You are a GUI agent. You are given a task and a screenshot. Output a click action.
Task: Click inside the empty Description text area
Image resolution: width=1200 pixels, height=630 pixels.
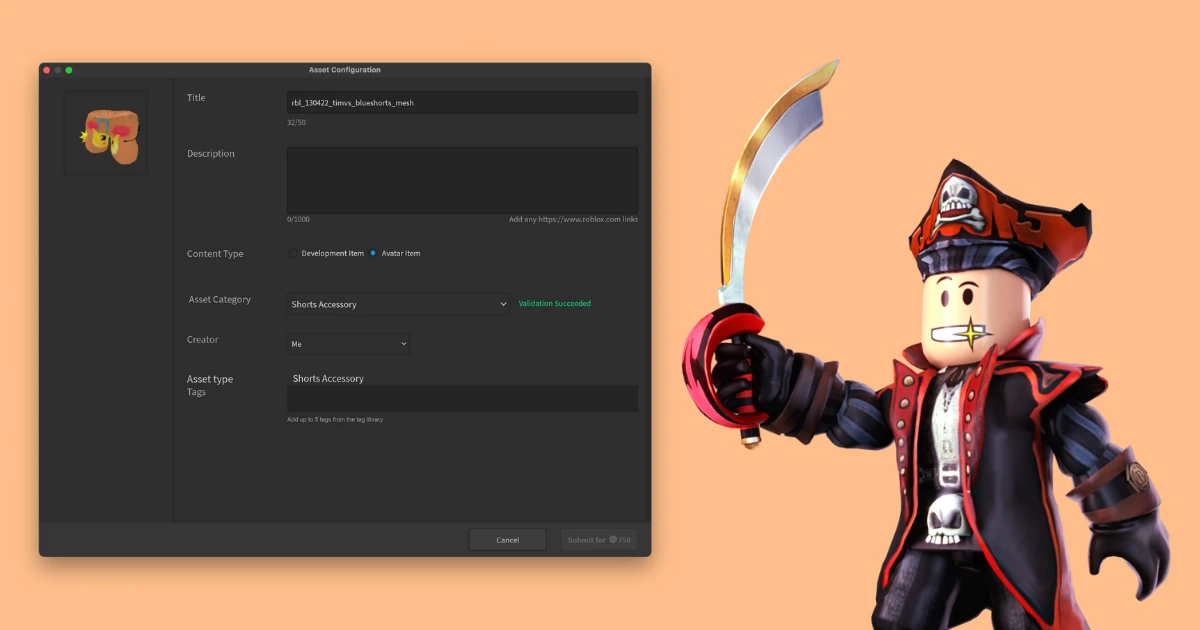click(462, 180)
